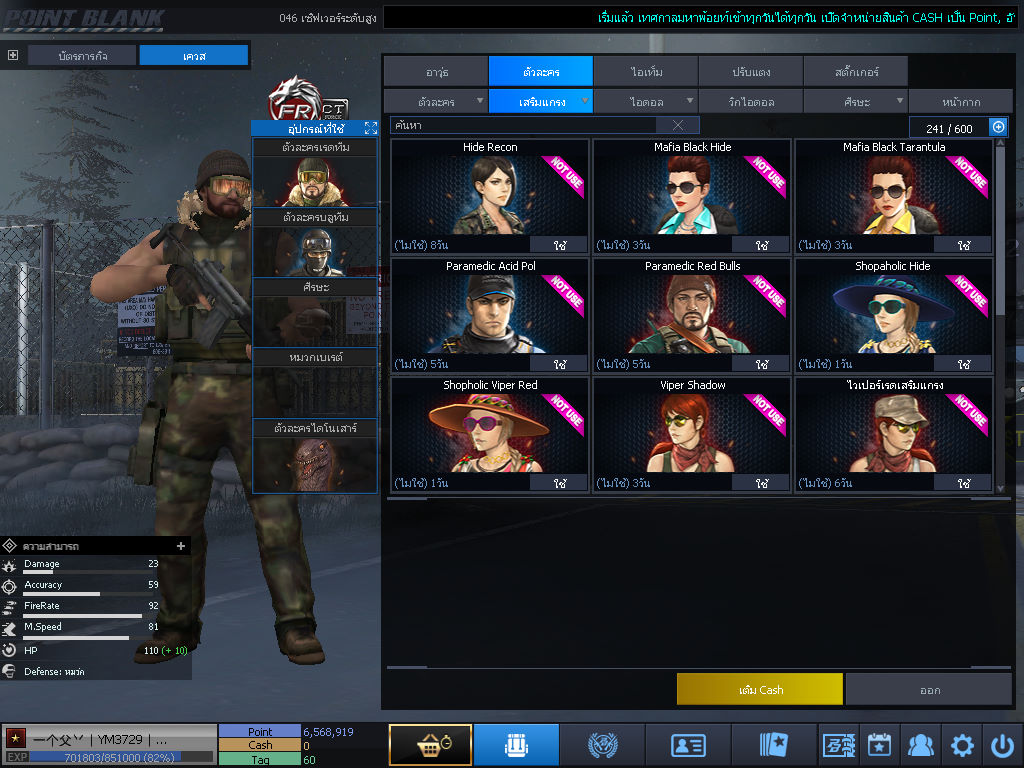Expand the ความสามารถ stats panel plus
This screenshot has width=1024, height=768.
181,546
